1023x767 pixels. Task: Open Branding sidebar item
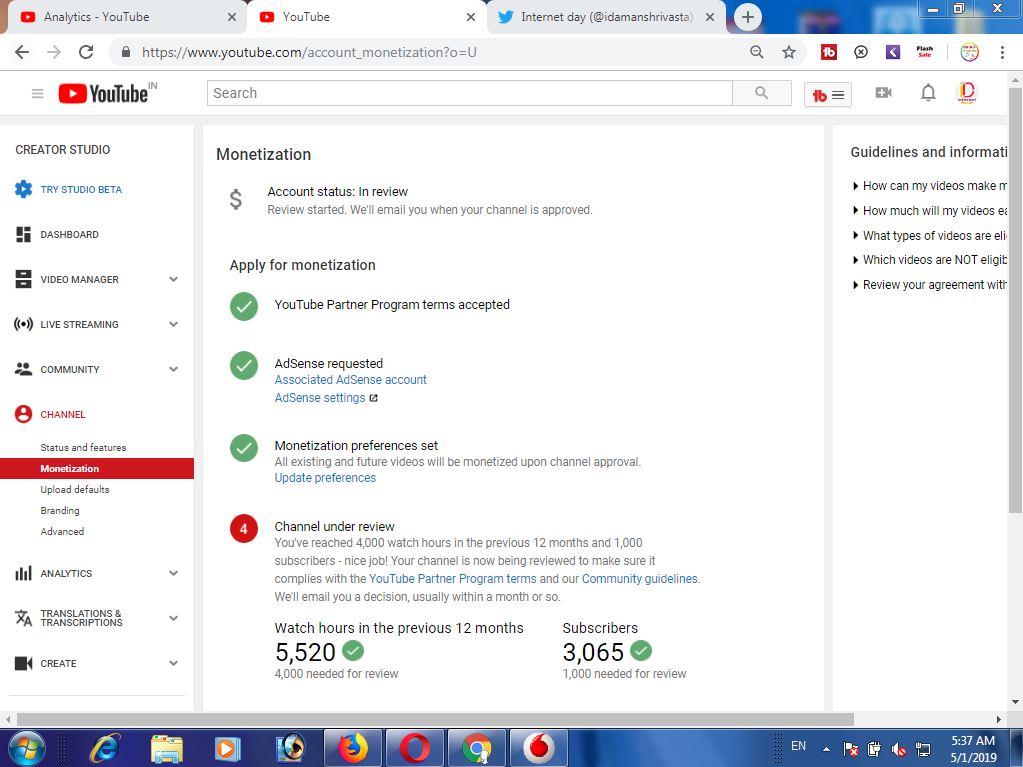(59, 510)
